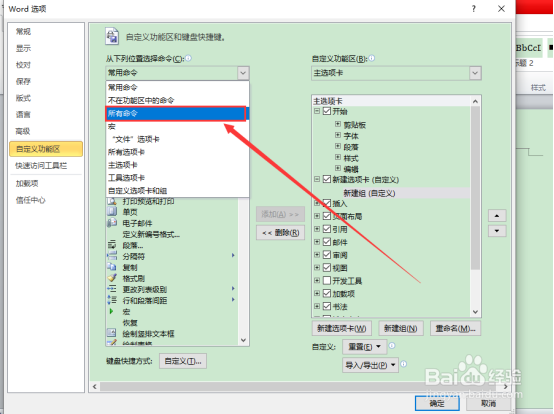
Task: Select the 行和段落间距 command icon
Action: [x=112, y=300]
